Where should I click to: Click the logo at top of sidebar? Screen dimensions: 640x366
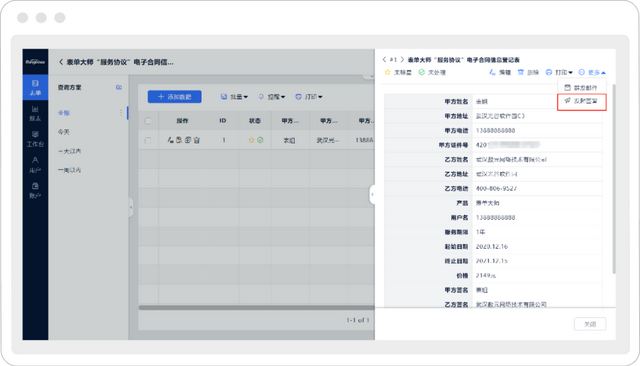pyautogui.click(x=35, y=62)
